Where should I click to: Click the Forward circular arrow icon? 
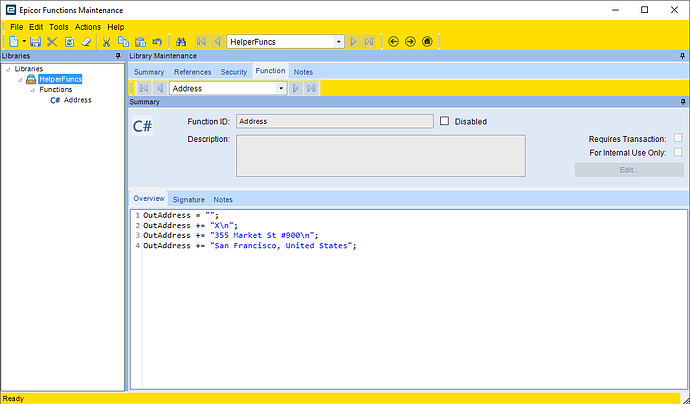pos(410,42)
